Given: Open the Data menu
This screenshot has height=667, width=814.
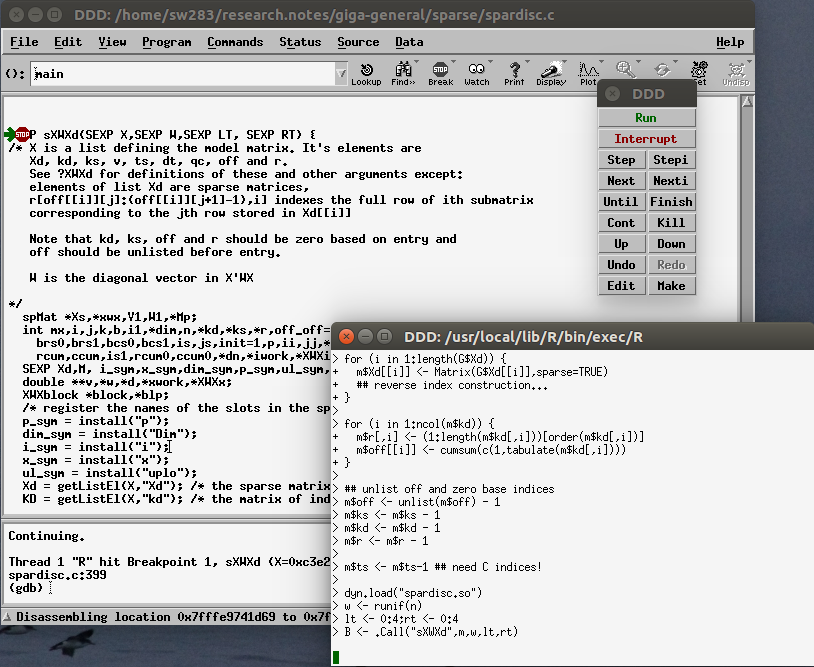Looking at the screenshot, I should [x=409, y=42].
